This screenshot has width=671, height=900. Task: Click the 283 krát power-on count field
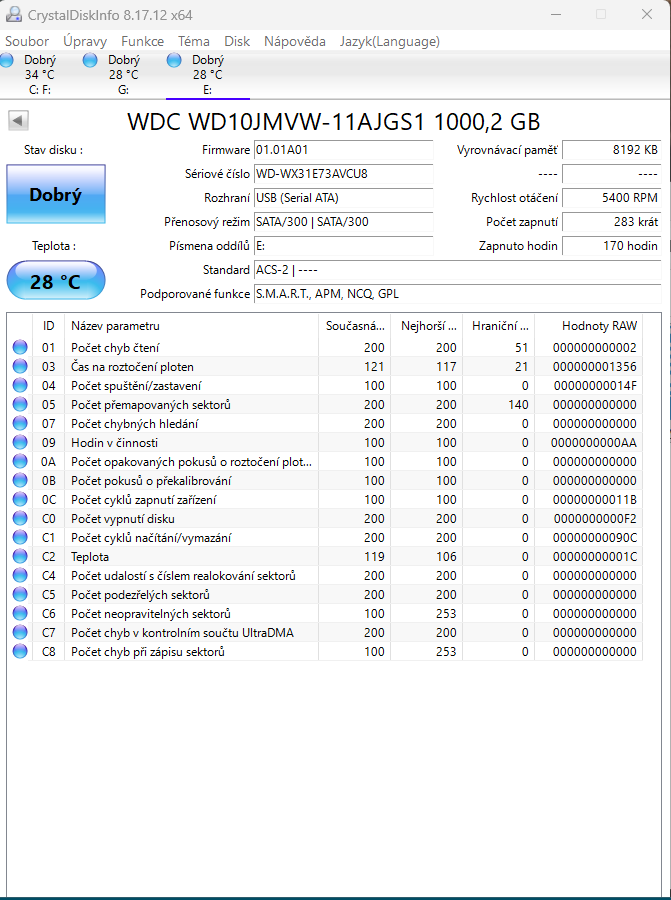coord(612,222)
